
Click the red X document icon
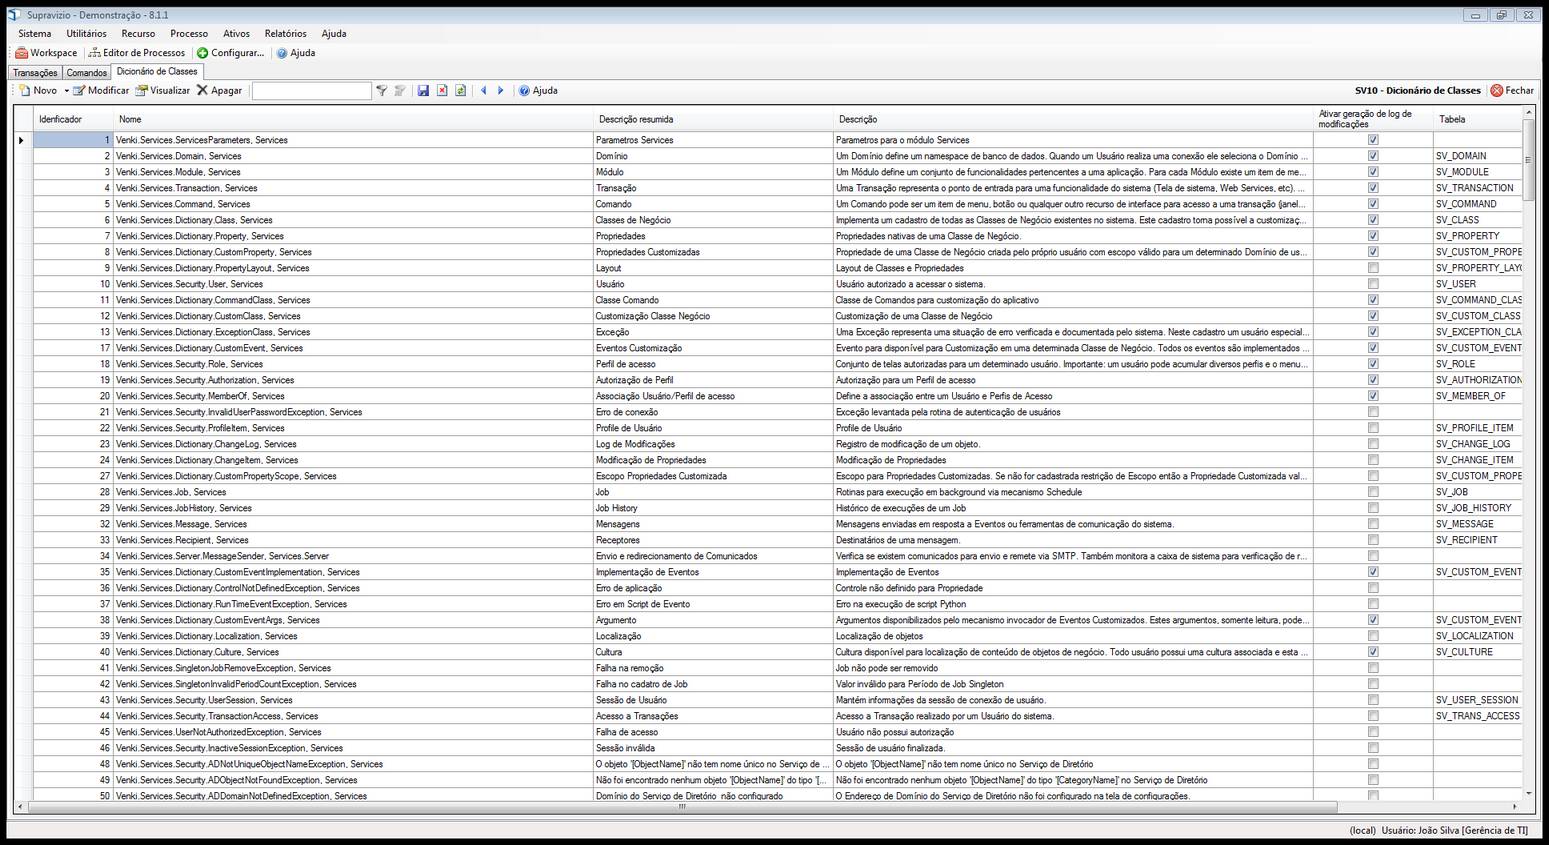[x=442, y=91]
